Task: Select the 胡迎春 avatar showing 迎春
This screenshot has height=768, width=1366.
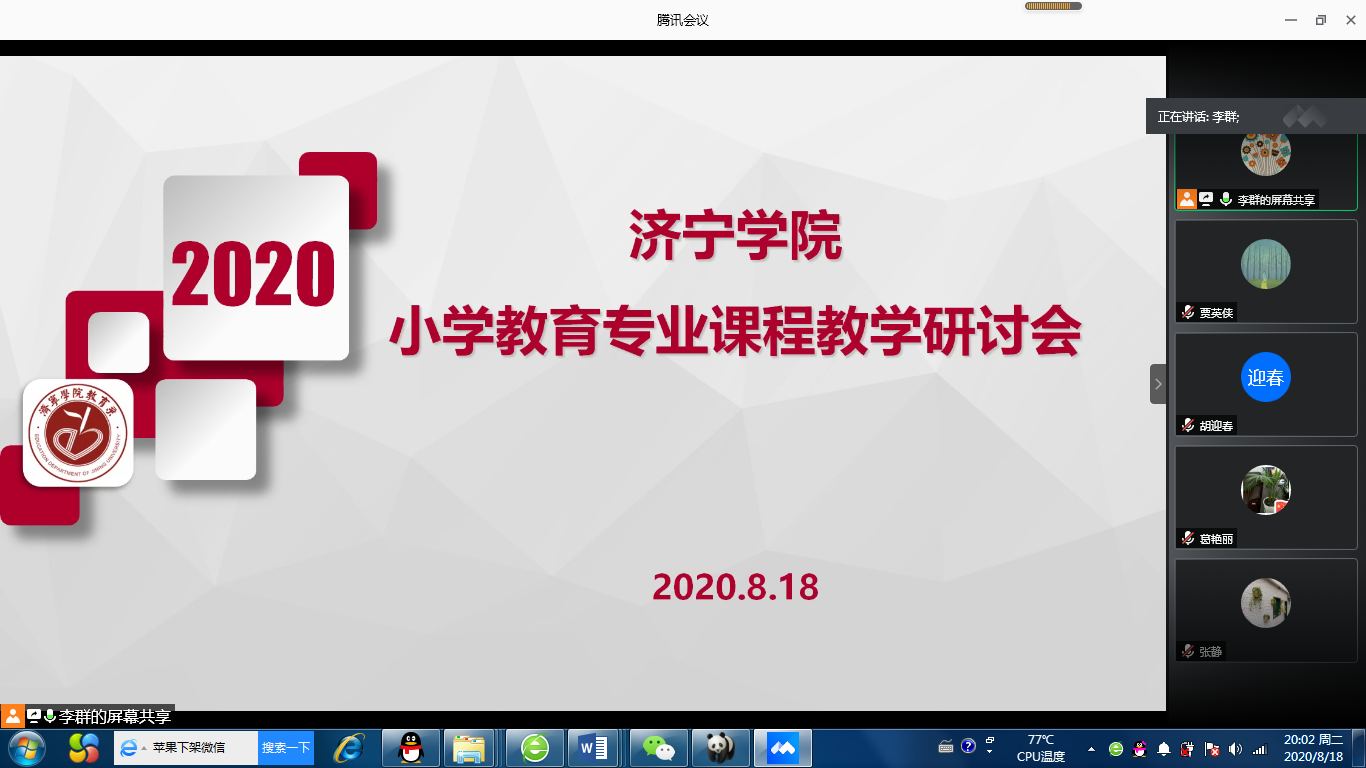Action: click(x=1265, y=378)
